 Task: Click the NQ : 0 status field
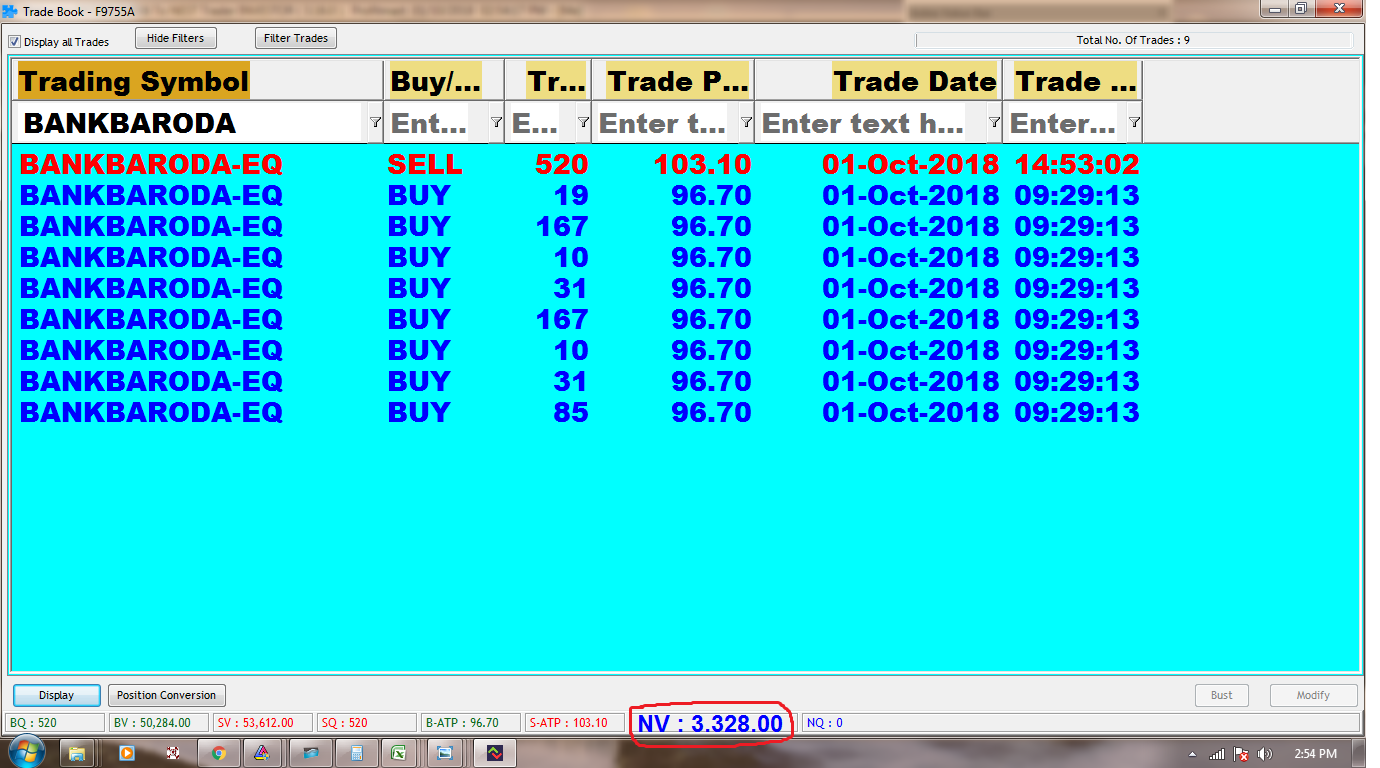[x=1080, y=722]
